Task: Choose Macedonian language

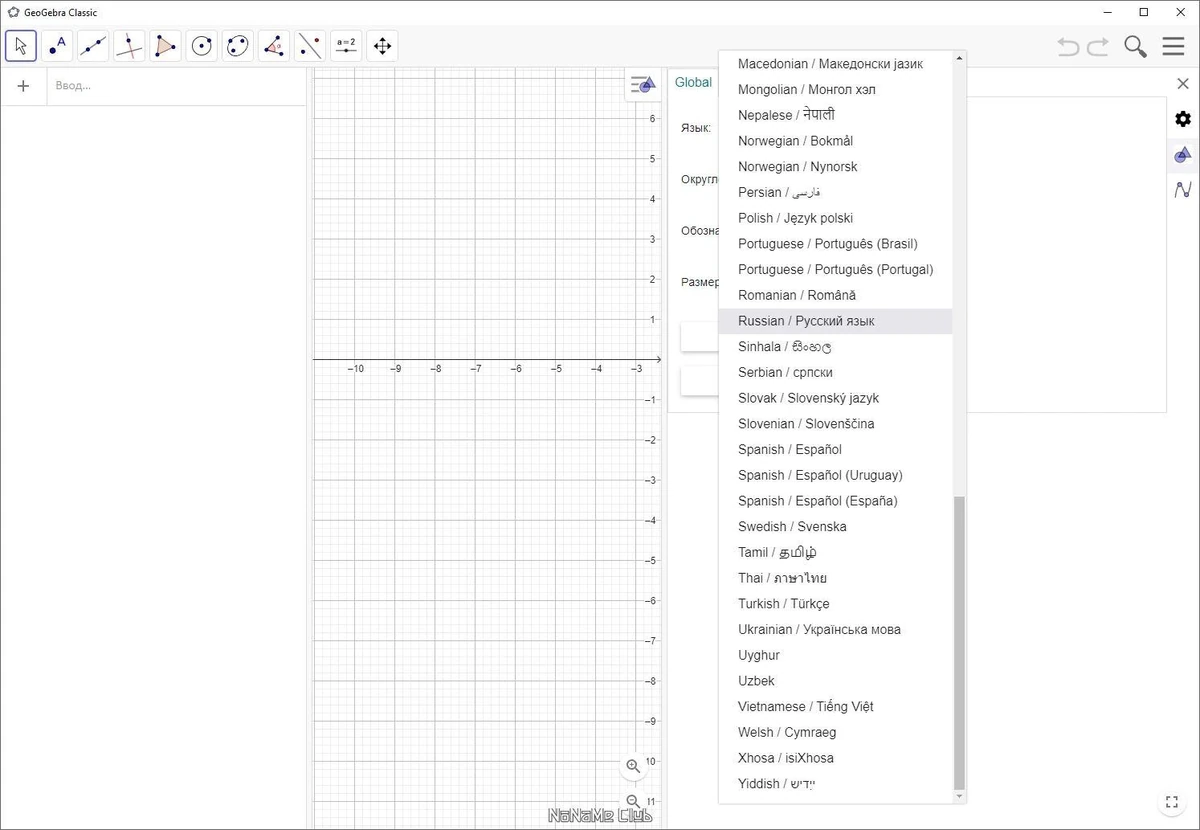Action: pos(835,64)
